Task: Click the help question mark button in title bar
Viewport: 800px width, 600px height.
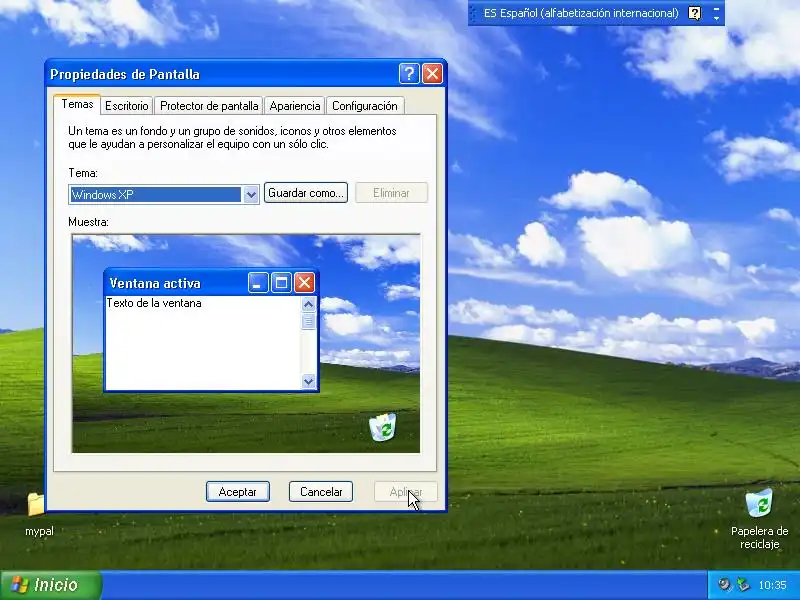Action: coord(409,74)
